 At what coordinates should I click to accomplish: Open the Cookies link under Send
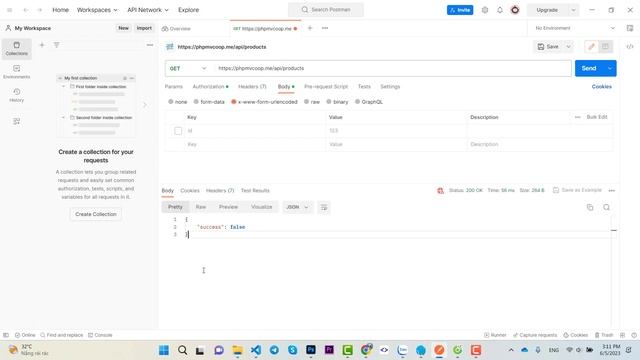tap(601, 87)
